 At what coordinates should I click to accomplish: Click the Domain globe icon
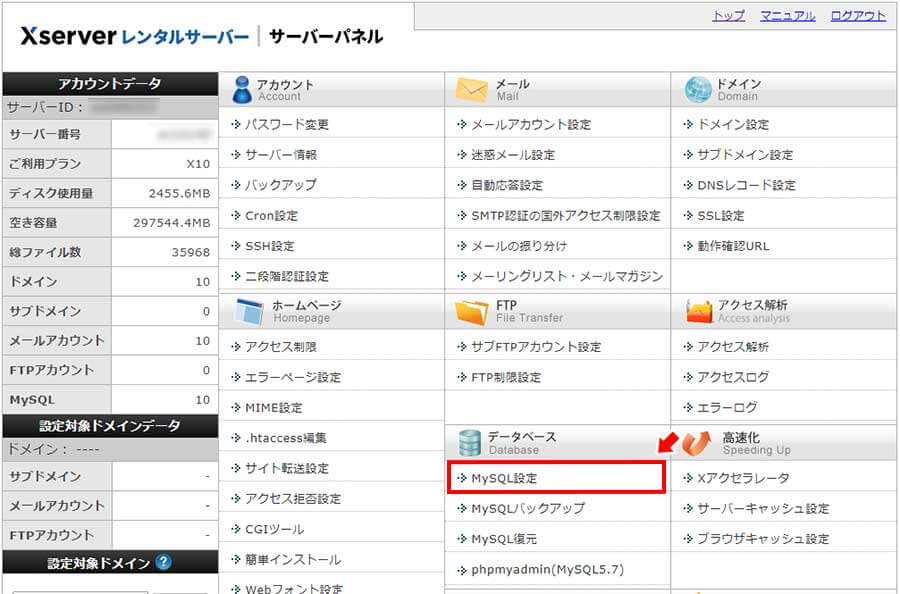698,90
